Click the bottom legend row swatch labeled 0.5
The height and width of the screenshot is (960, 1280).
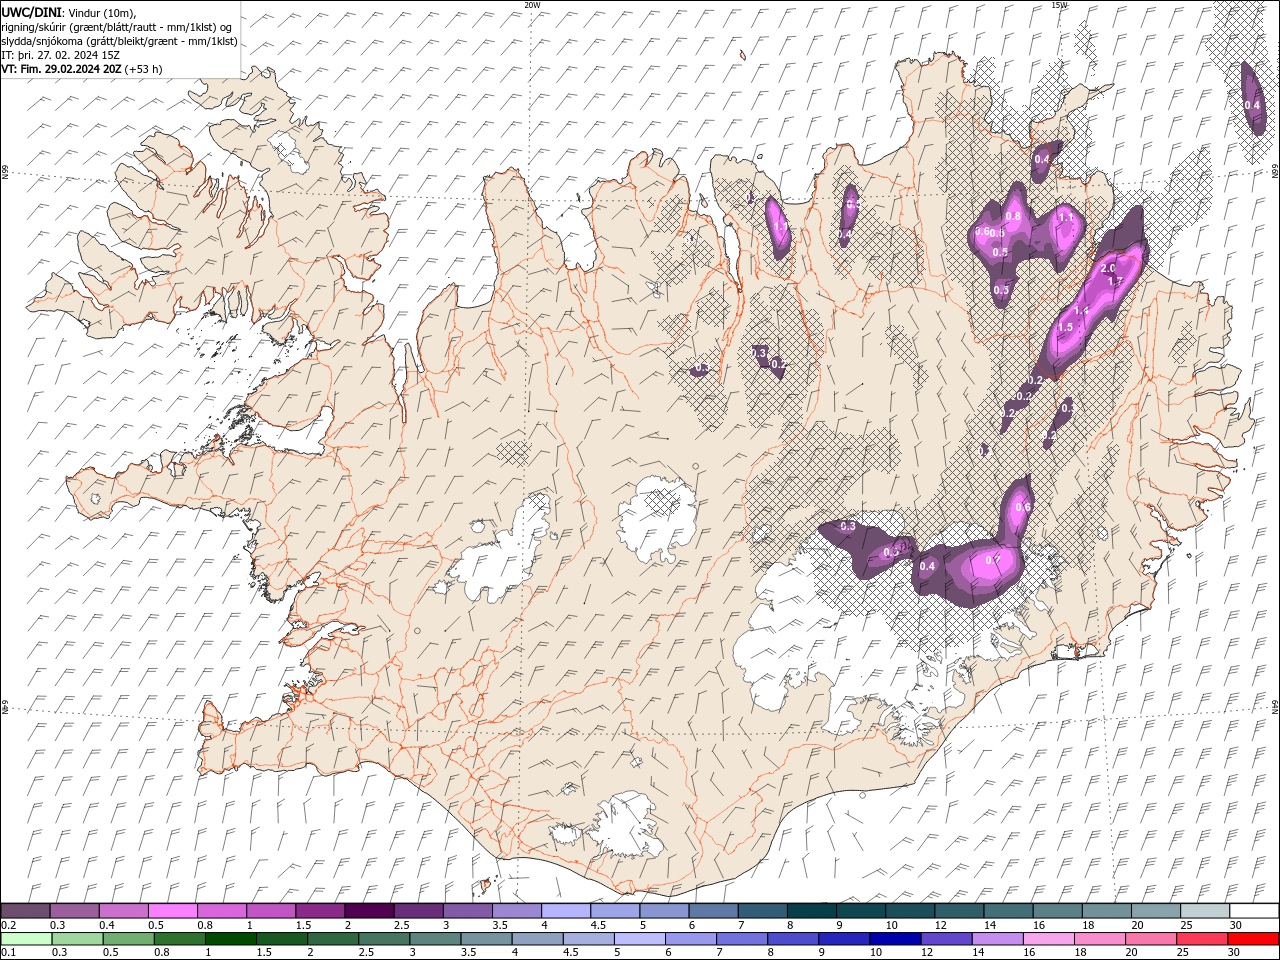tap(128, 939)
